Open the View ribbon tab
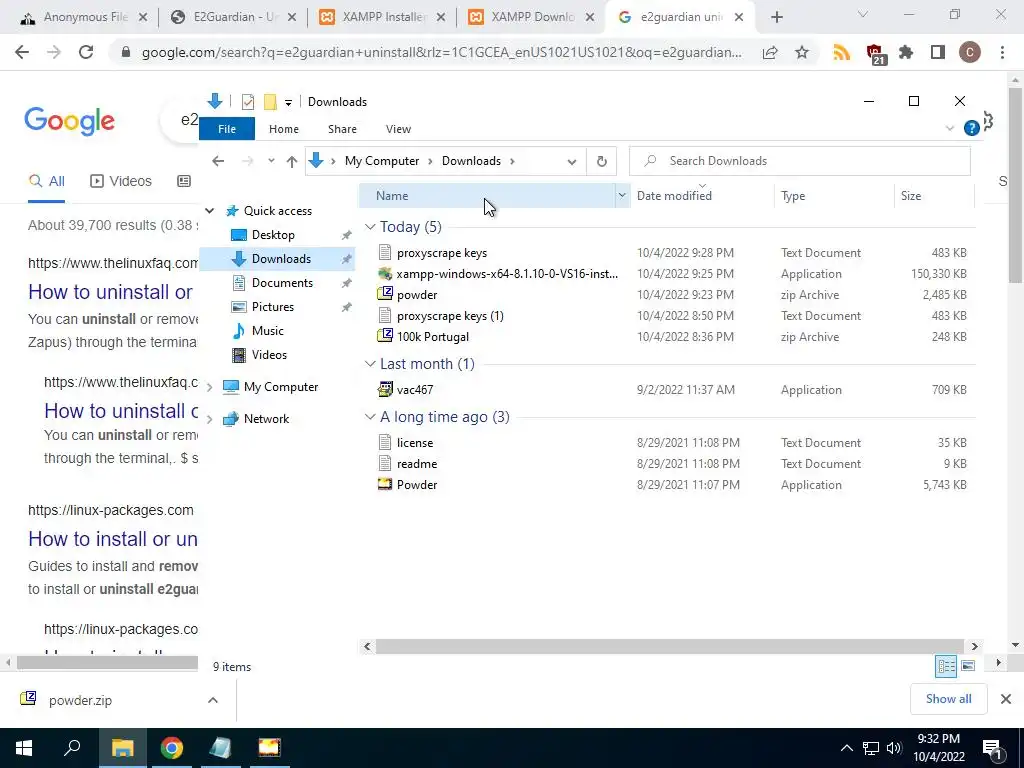1024x768 pixels. 398,129
